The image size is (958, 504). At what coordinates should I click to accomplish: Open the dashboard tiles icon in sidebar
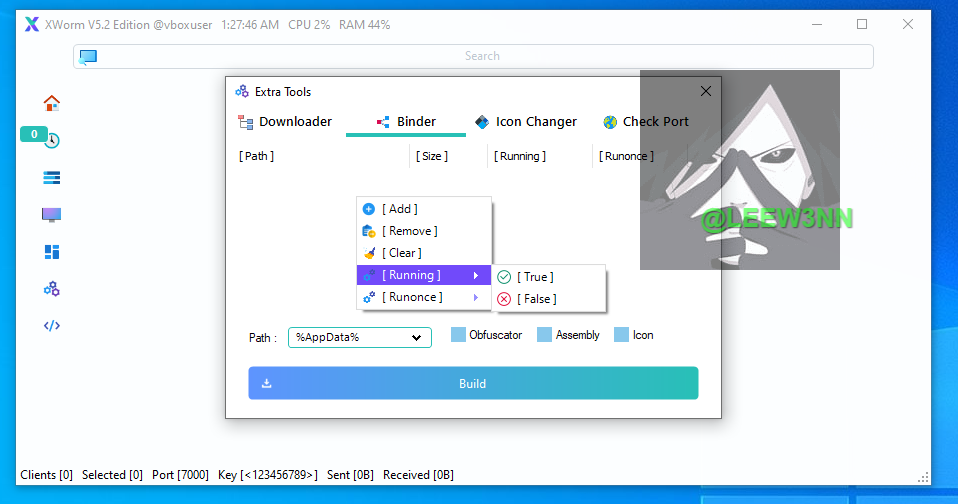pyautogui.click(x=52, y=251)
